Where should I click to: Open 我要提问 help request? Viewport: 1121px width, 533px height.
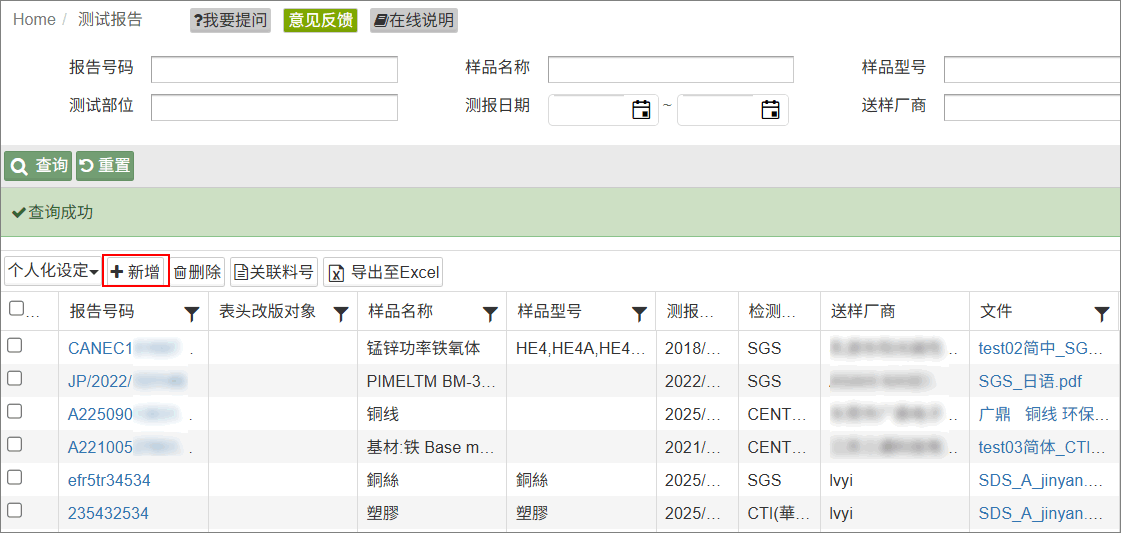pos(230,20)
